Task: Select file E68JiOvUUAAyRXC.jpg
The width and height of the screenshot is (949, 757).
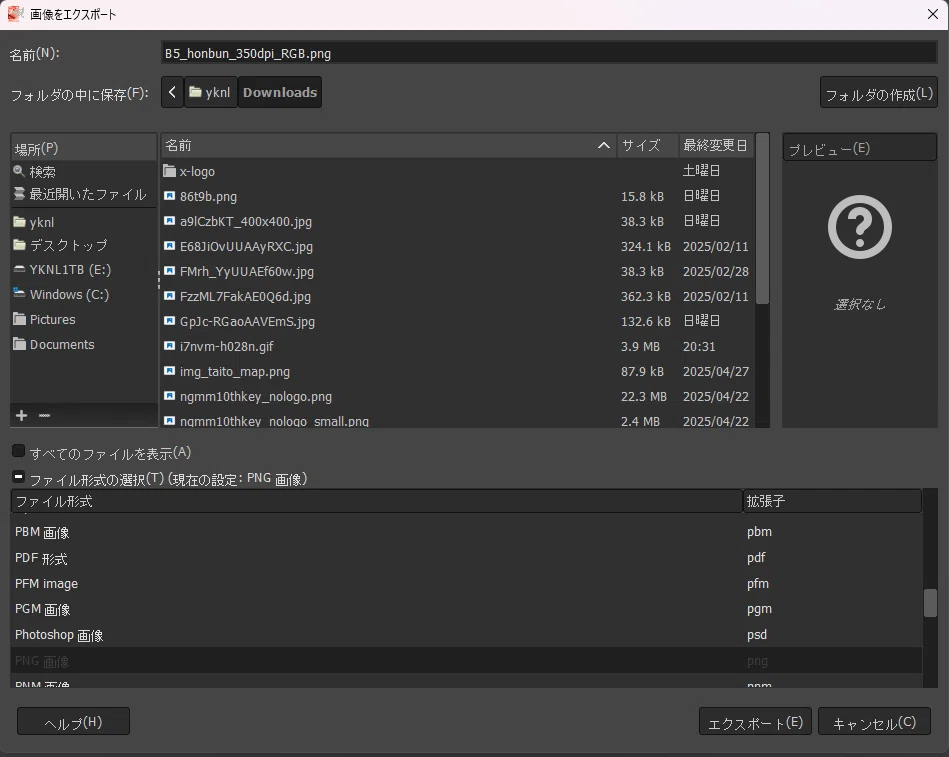Action: tap(458, 246)
